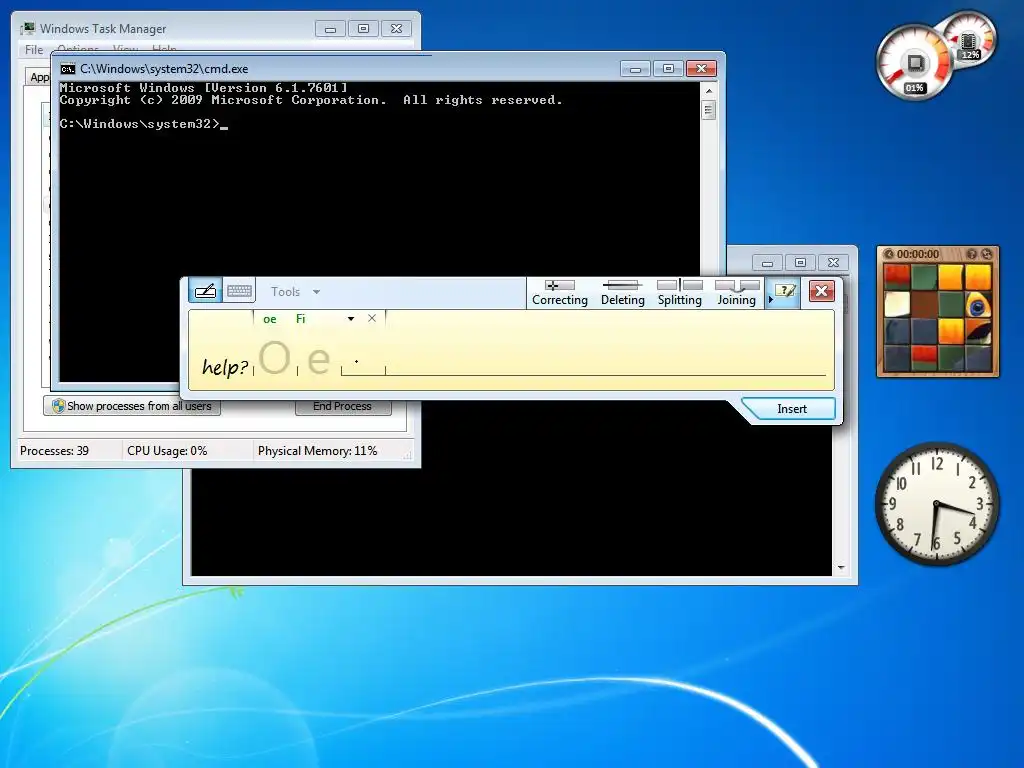Viewport: 1024px width, 768px height.
Task: Toggle the handwriting help videos icon
Action: [x=784, y=291]
